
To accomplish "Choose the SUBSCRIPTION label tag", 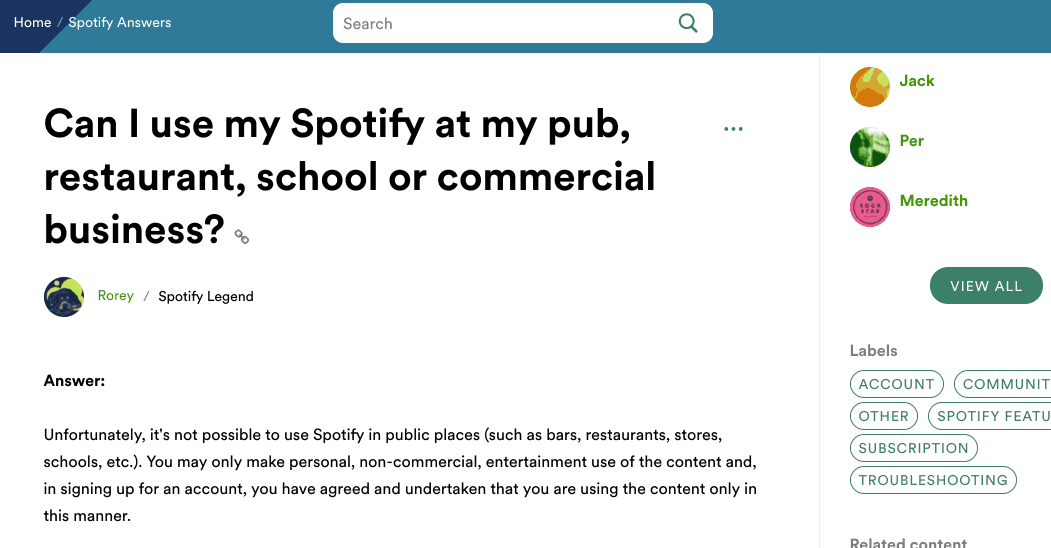I will tap(913, 448).
